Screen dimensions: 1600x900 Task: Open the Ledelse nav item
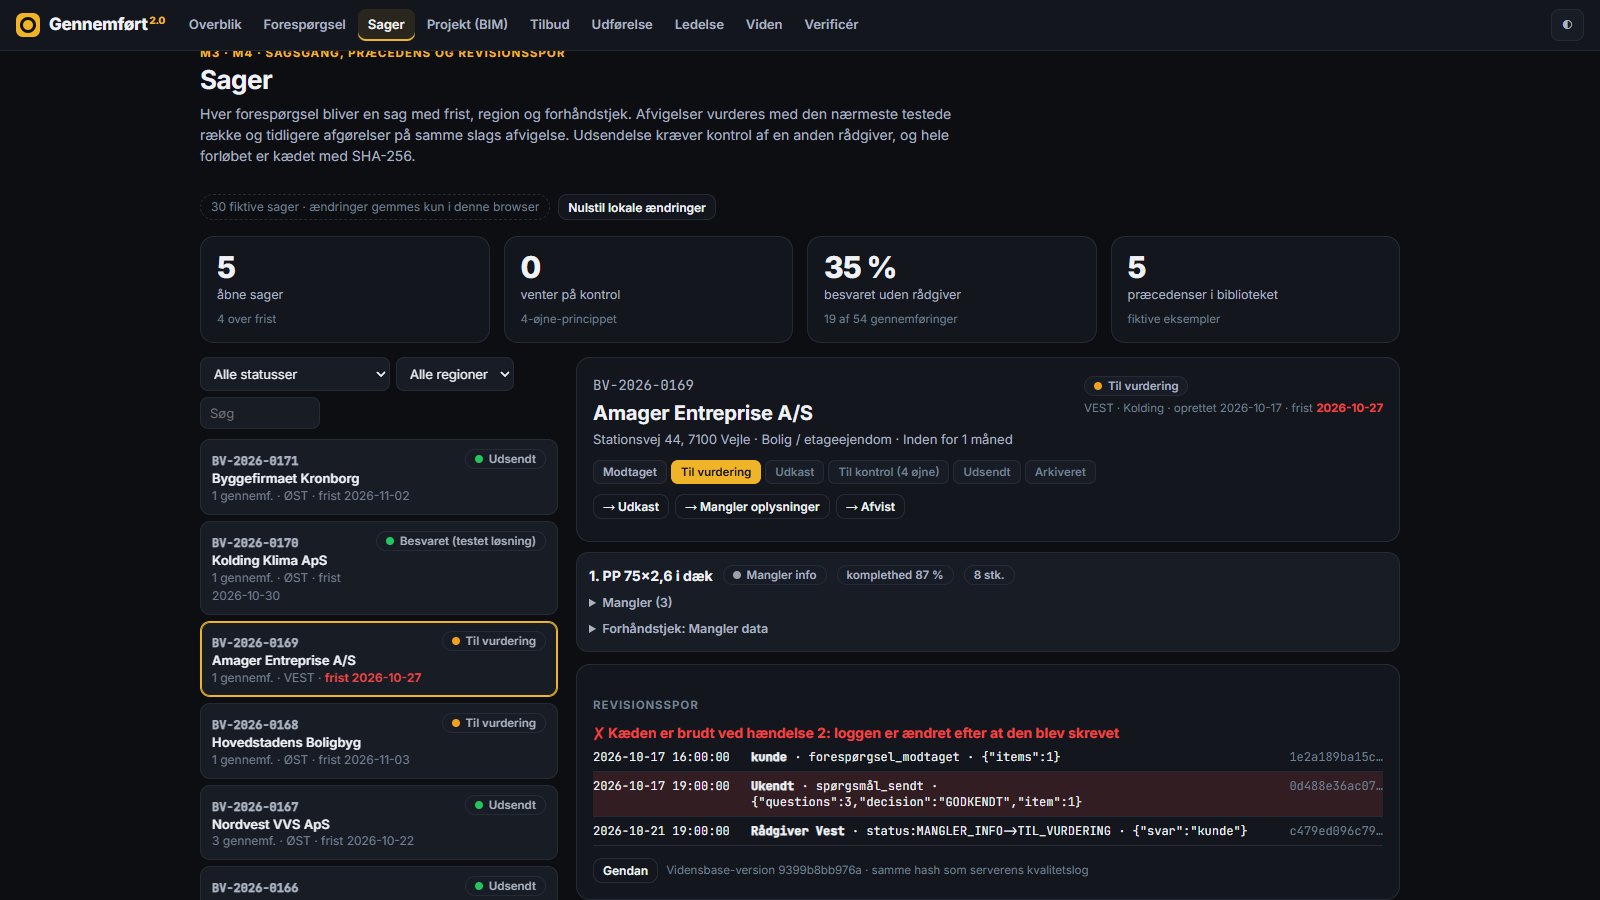pyautogui.click(x=699, y=24)
